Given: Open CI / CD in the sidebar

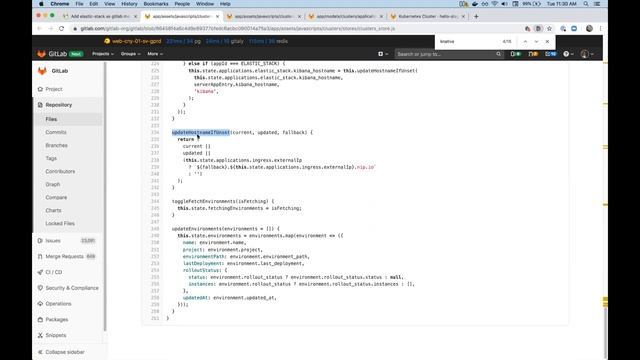Looking at the screenshot, I should tap(54, 272).
